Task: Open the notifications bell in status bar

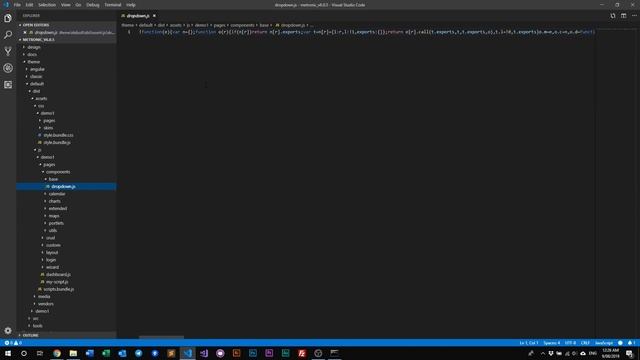Action: coord(631,343)
